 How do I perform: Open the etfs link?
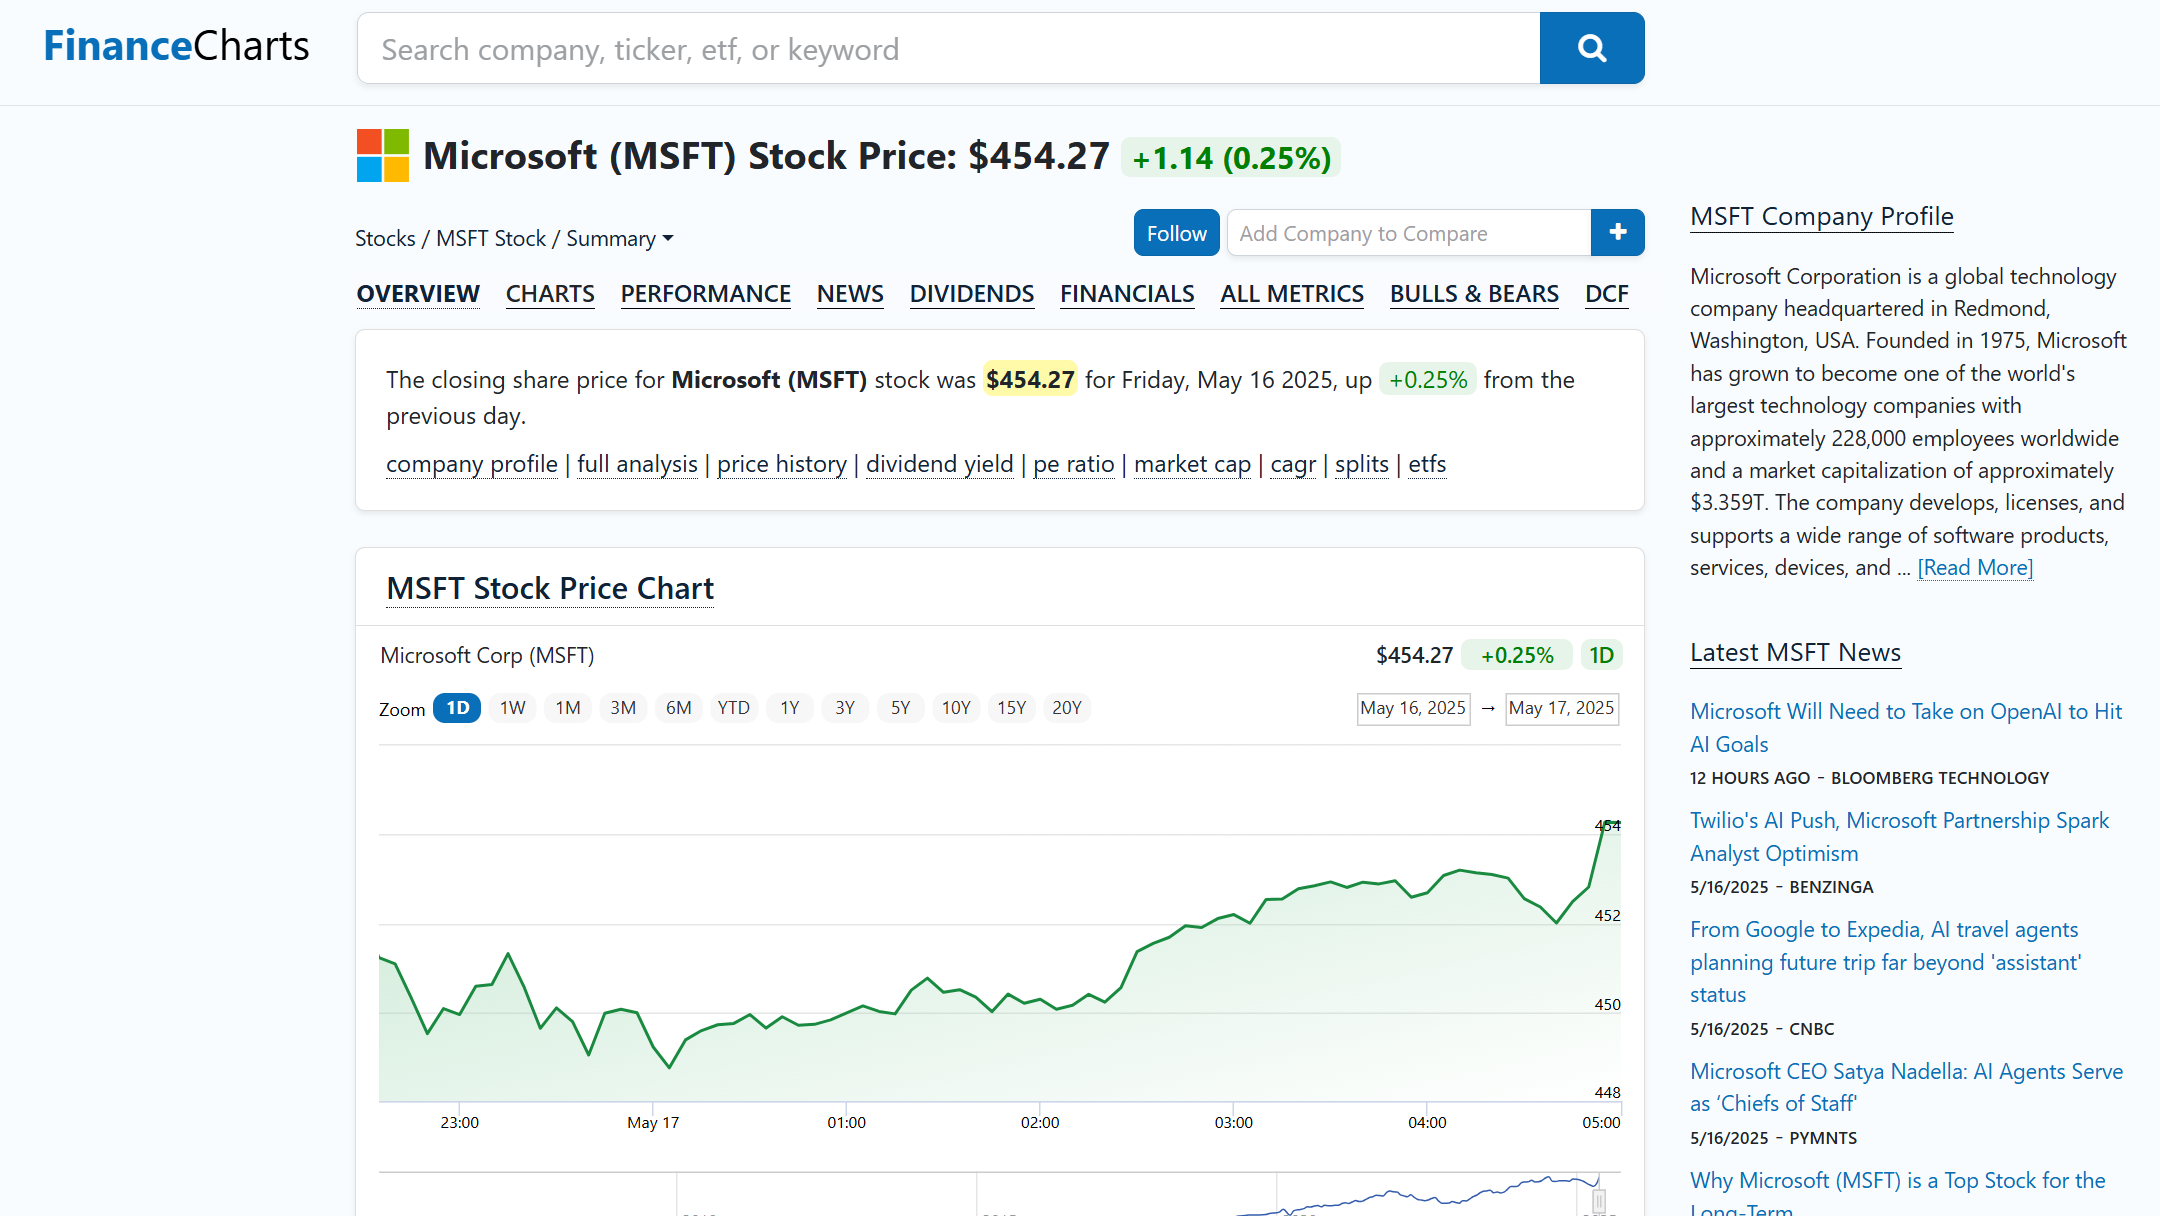tap(1427, 464)
